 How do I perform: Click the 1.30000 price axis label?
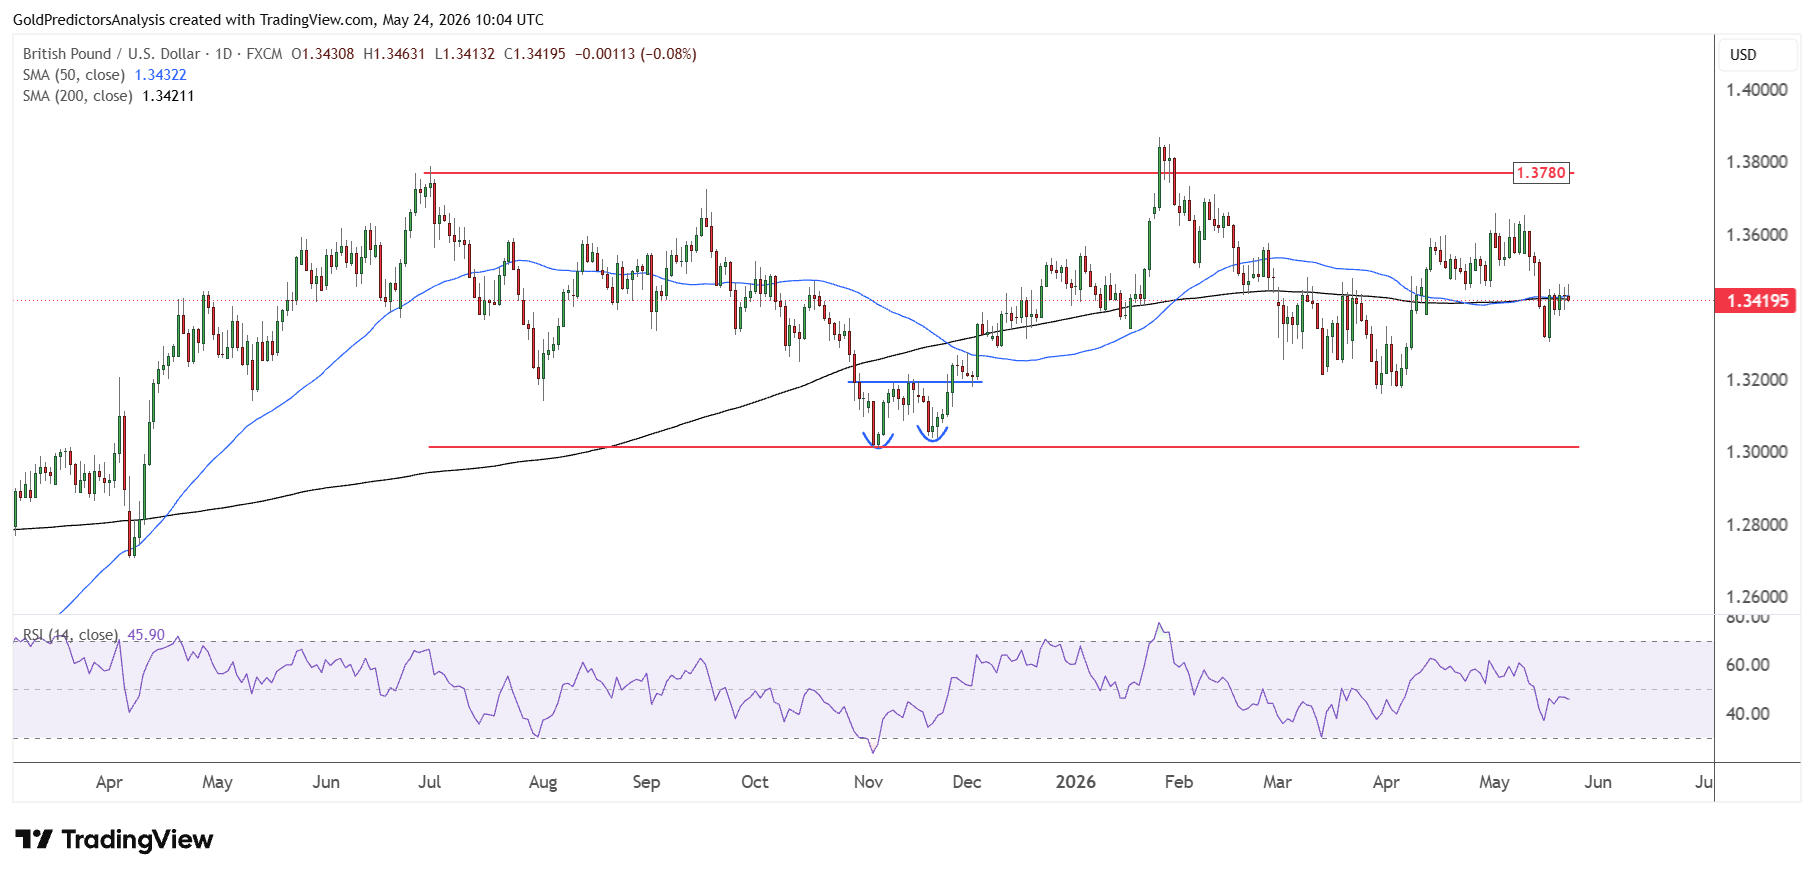coord(1757,452)
